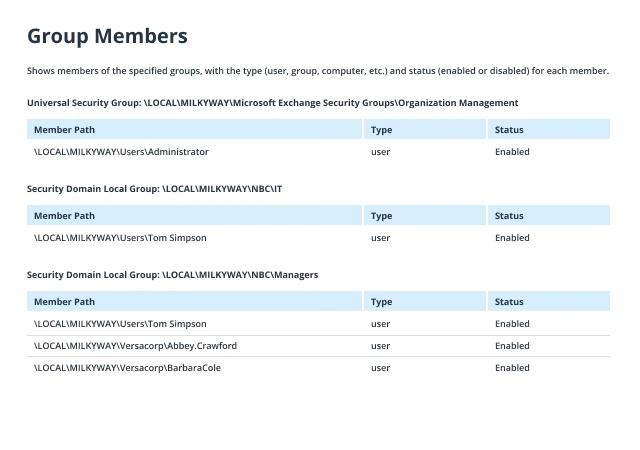This screenshot has height=450, width=640.
Task: Click Enabled status for BarbaraCole
Action: pos(512,368)
